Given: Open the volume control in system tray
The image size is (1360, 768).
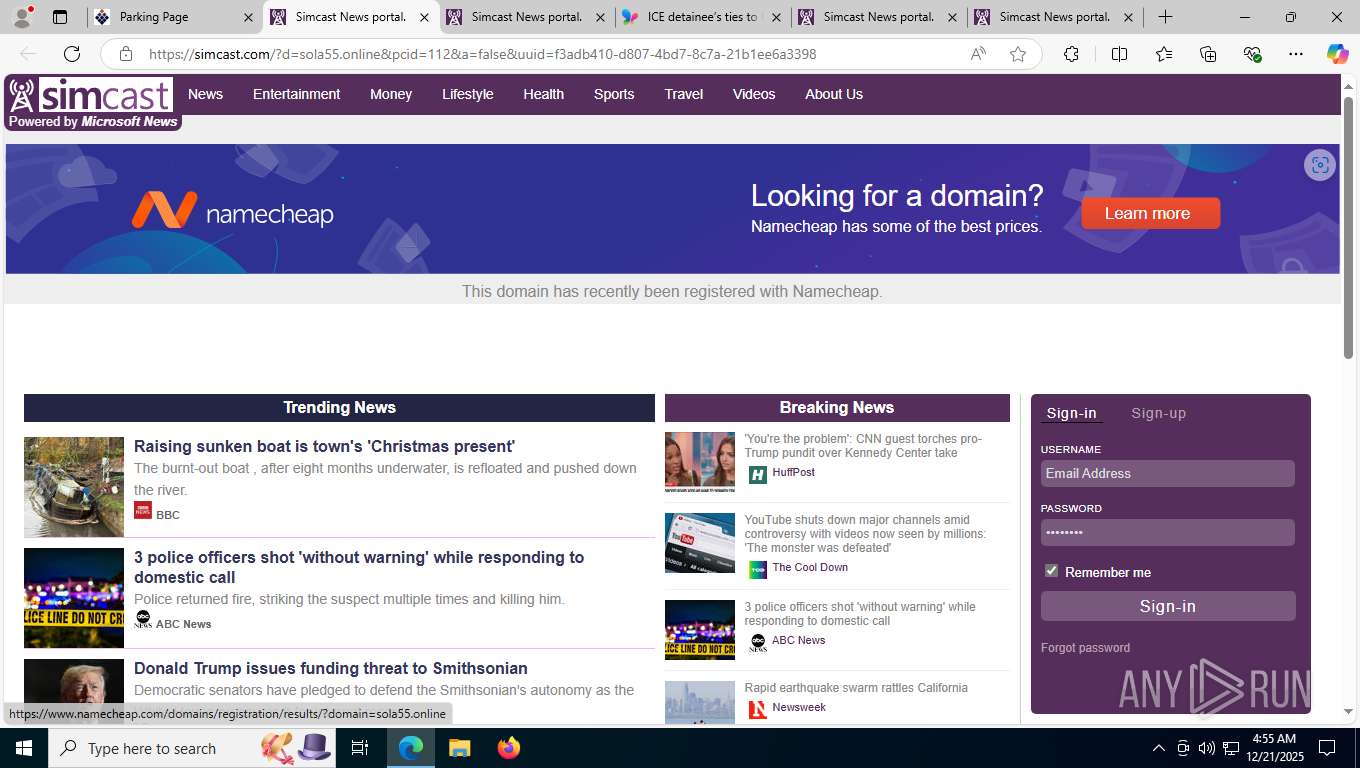Looking at the screenshot, I should (1207, 748).
